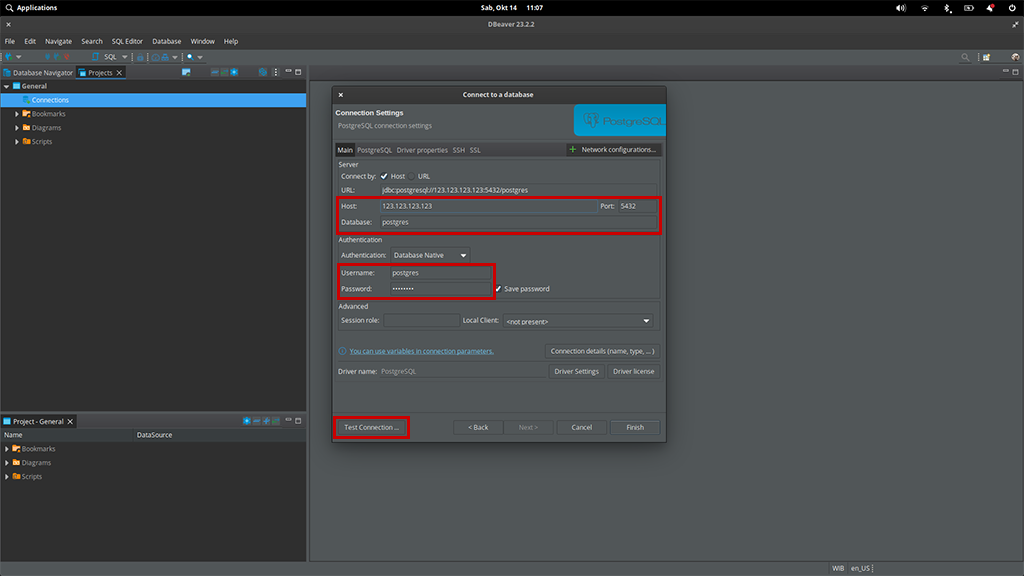The height and width of the screenshot is (576, 1024).
Task: Select the URL connect-by option
Action: coord(411,176)
